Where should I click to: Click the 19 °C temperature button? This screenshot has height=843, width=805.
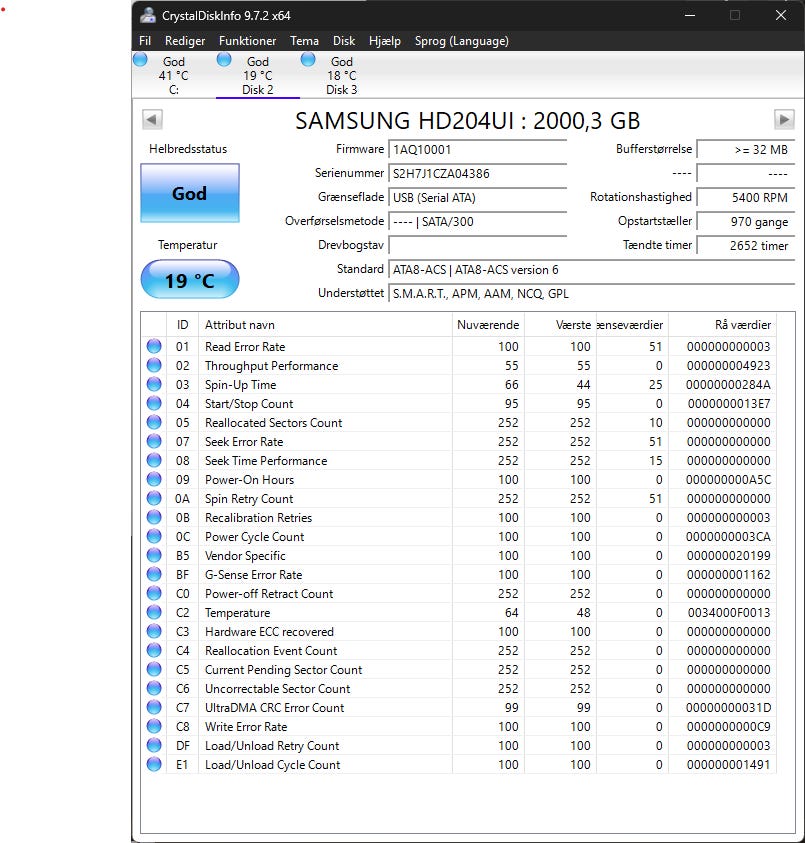(189, 280)
